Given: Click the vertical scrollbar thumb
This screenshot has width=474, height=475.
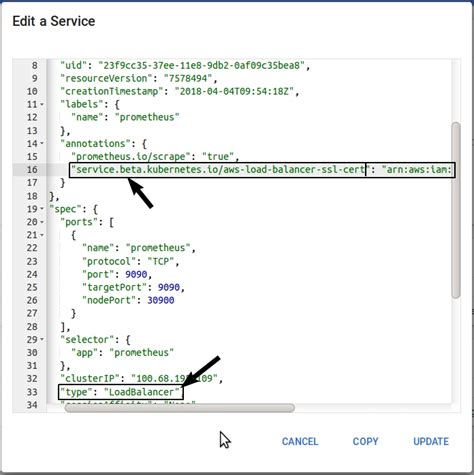Looking at the screenshot, I should (x=456, y=210).
